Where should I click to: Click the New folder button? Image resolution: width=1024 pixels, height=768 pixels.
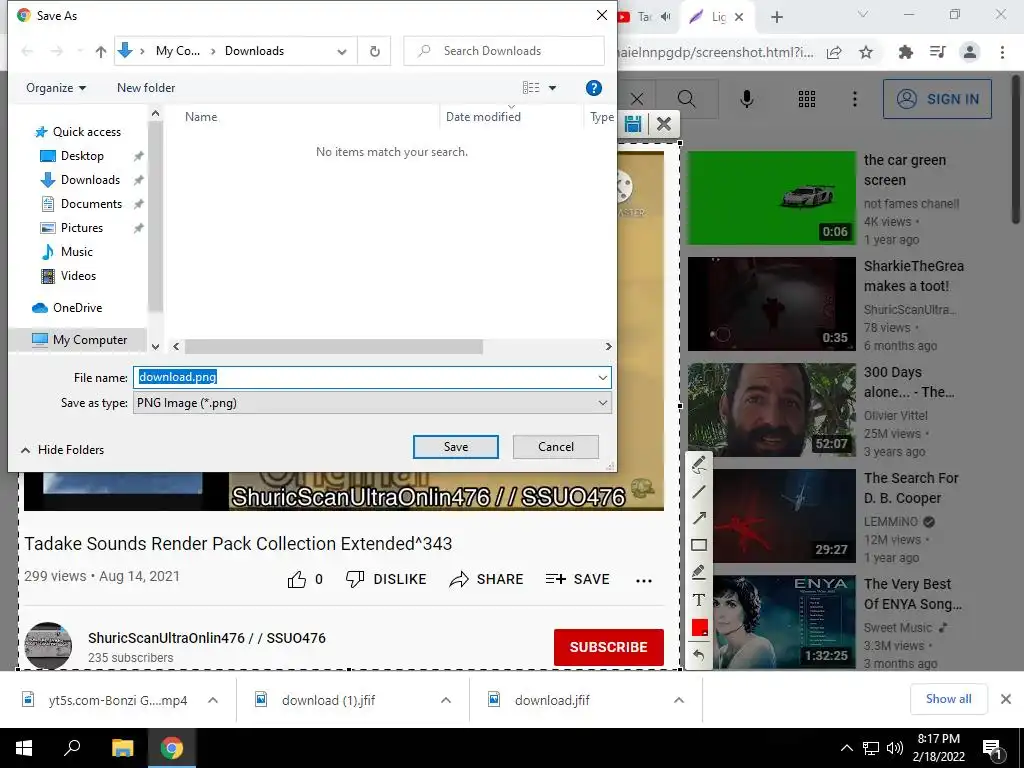coord(146,88)
